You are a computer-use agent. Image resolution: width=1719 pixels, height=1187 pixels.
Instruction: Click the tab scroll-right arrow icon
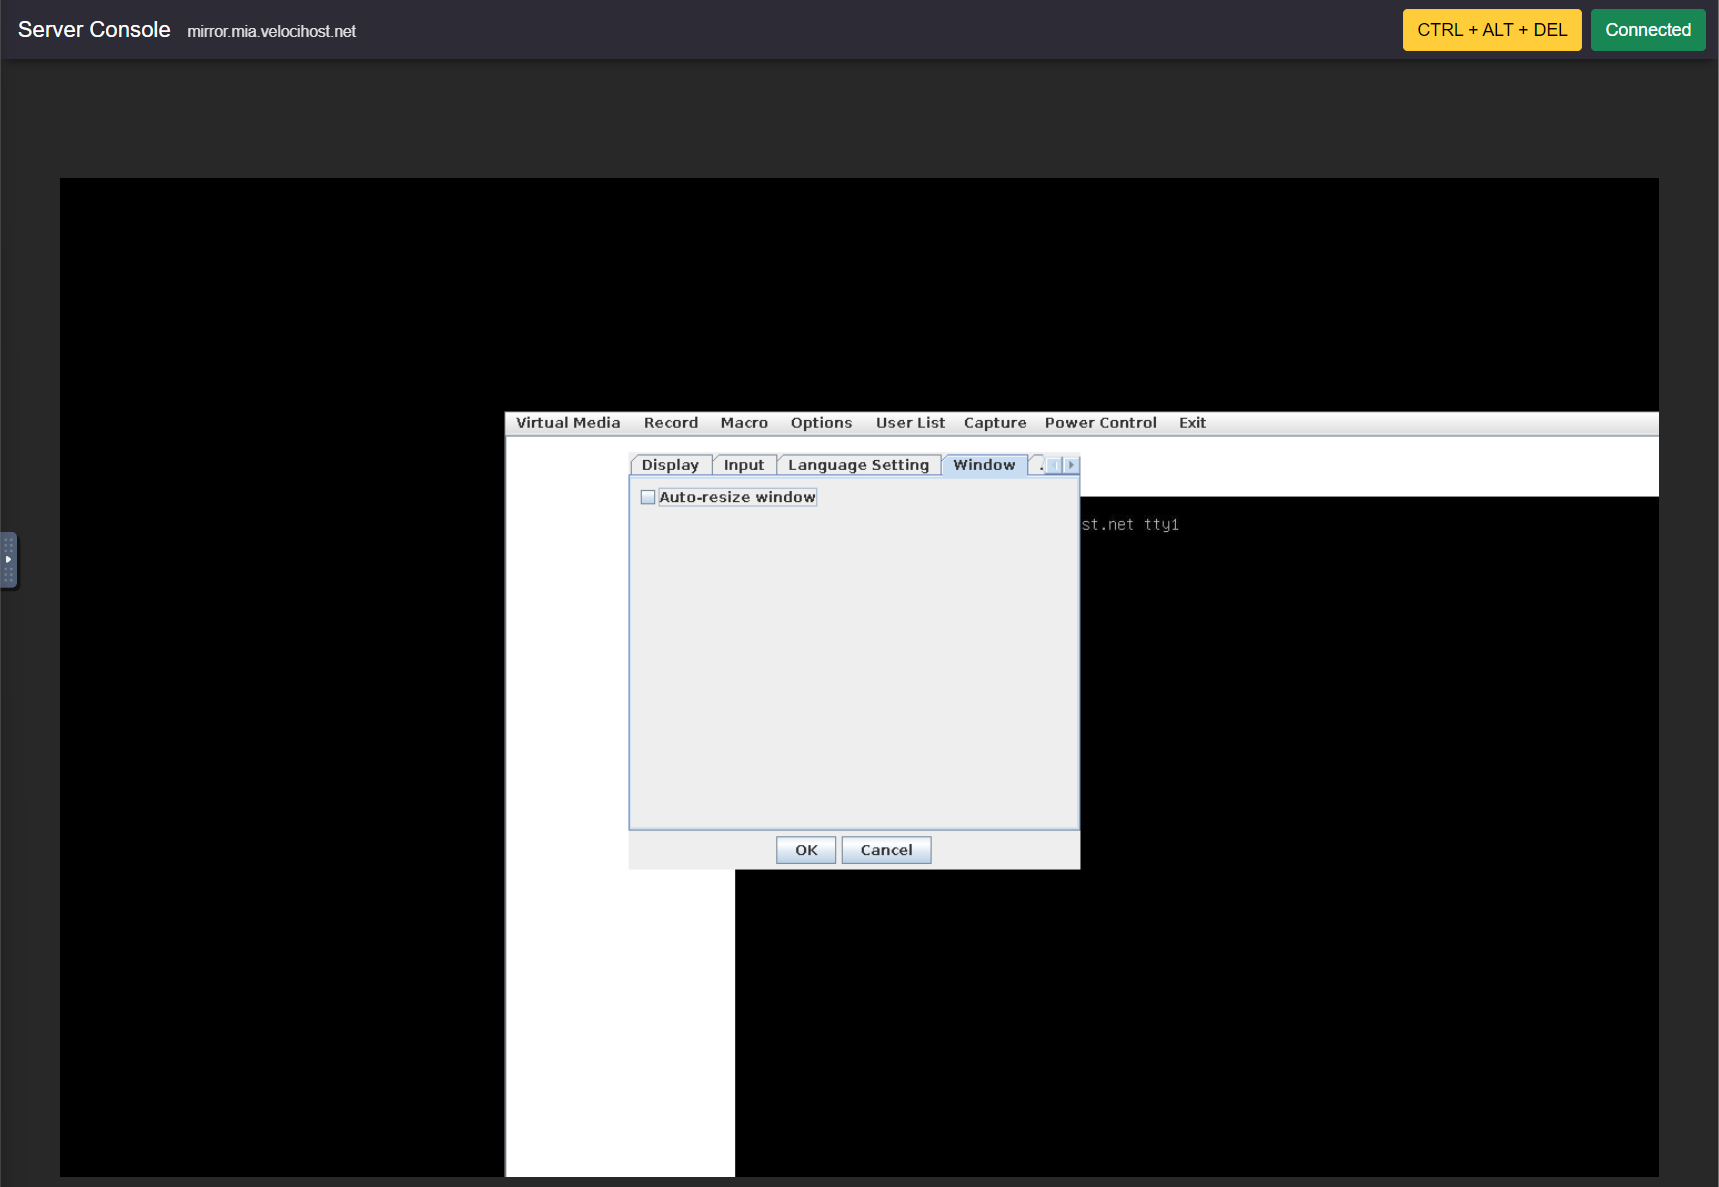click(x=1070, y=464)
